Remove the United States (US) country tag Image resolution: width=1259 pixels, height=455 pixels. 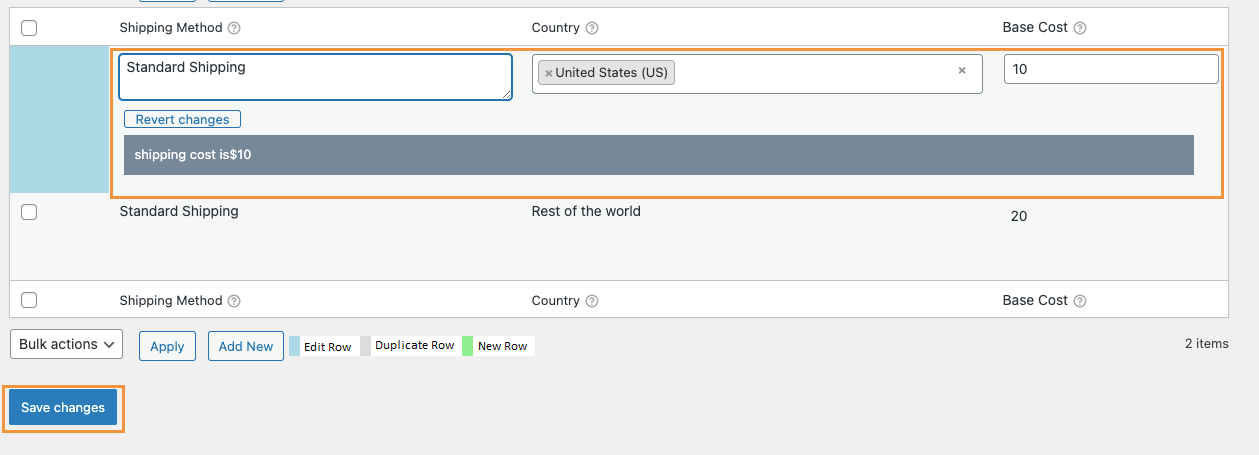549,73
